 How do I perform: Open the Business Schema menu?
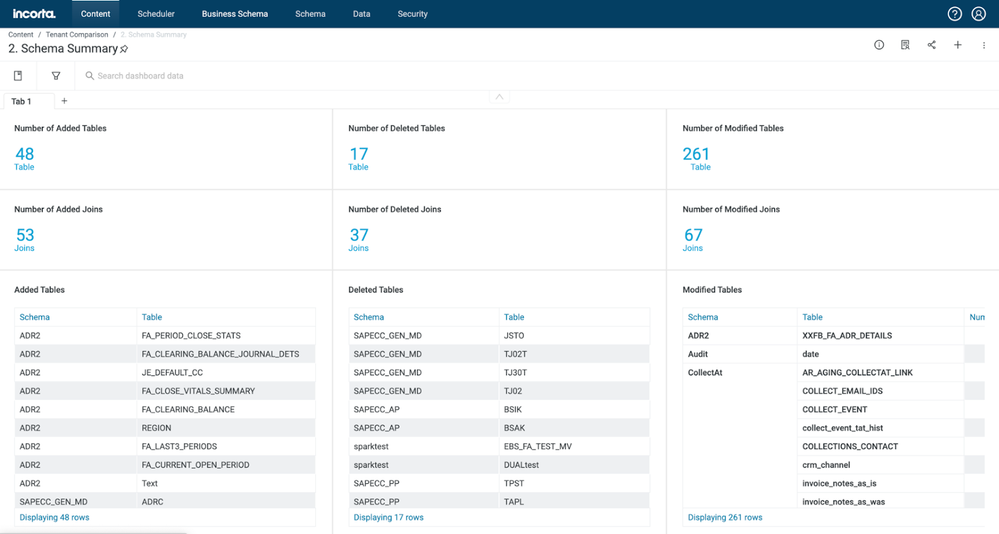(x=234, y=14)
